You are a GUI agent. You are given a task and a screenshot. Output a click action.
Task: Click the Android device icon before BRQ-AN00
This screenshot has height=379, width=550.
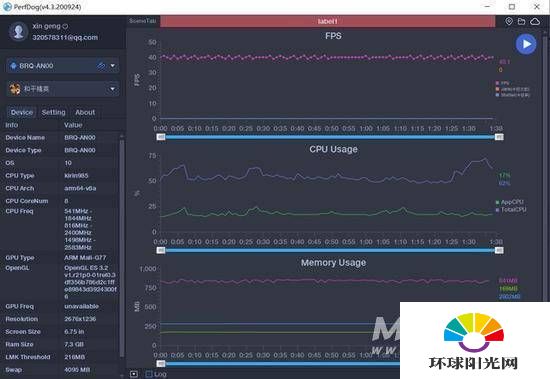(x=13, y=66)
